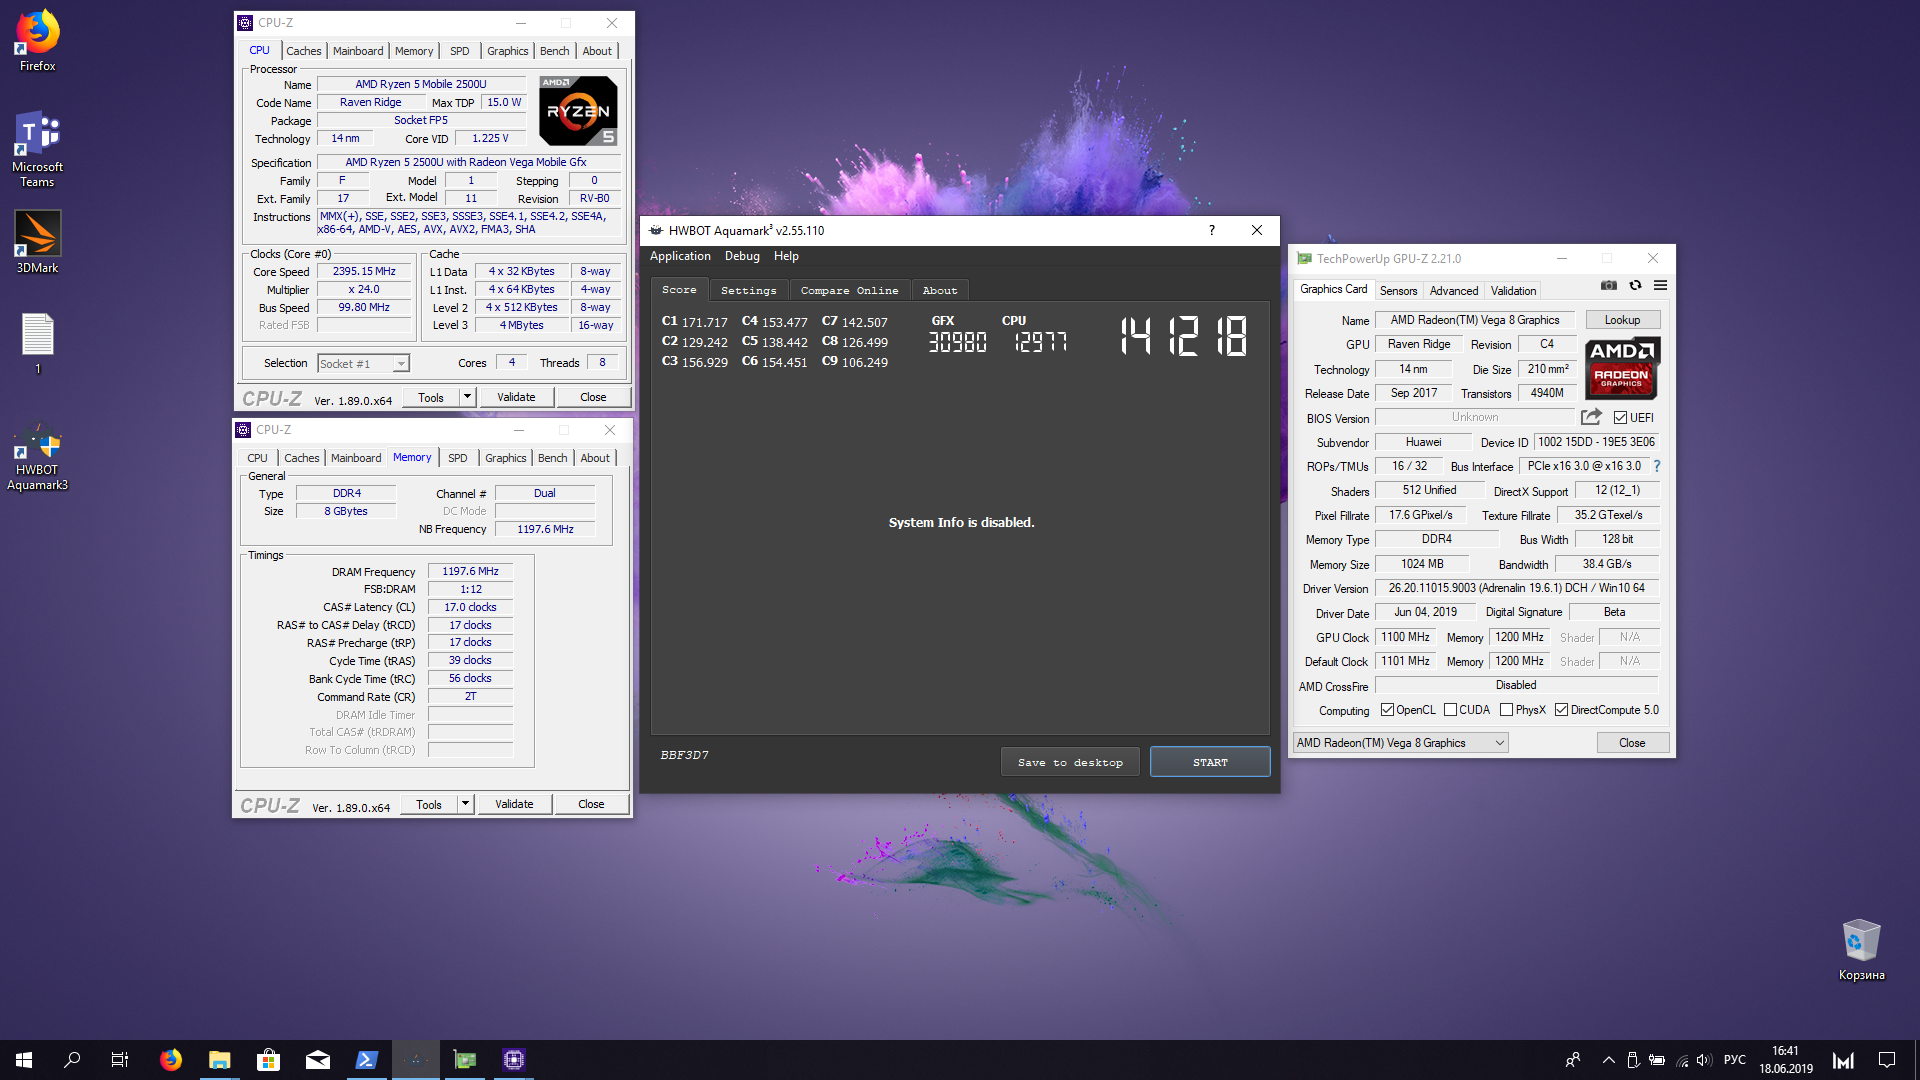The image size is (1920, 1080).
Task: Open Task View on taskbar
Action: pos(120,1060)
